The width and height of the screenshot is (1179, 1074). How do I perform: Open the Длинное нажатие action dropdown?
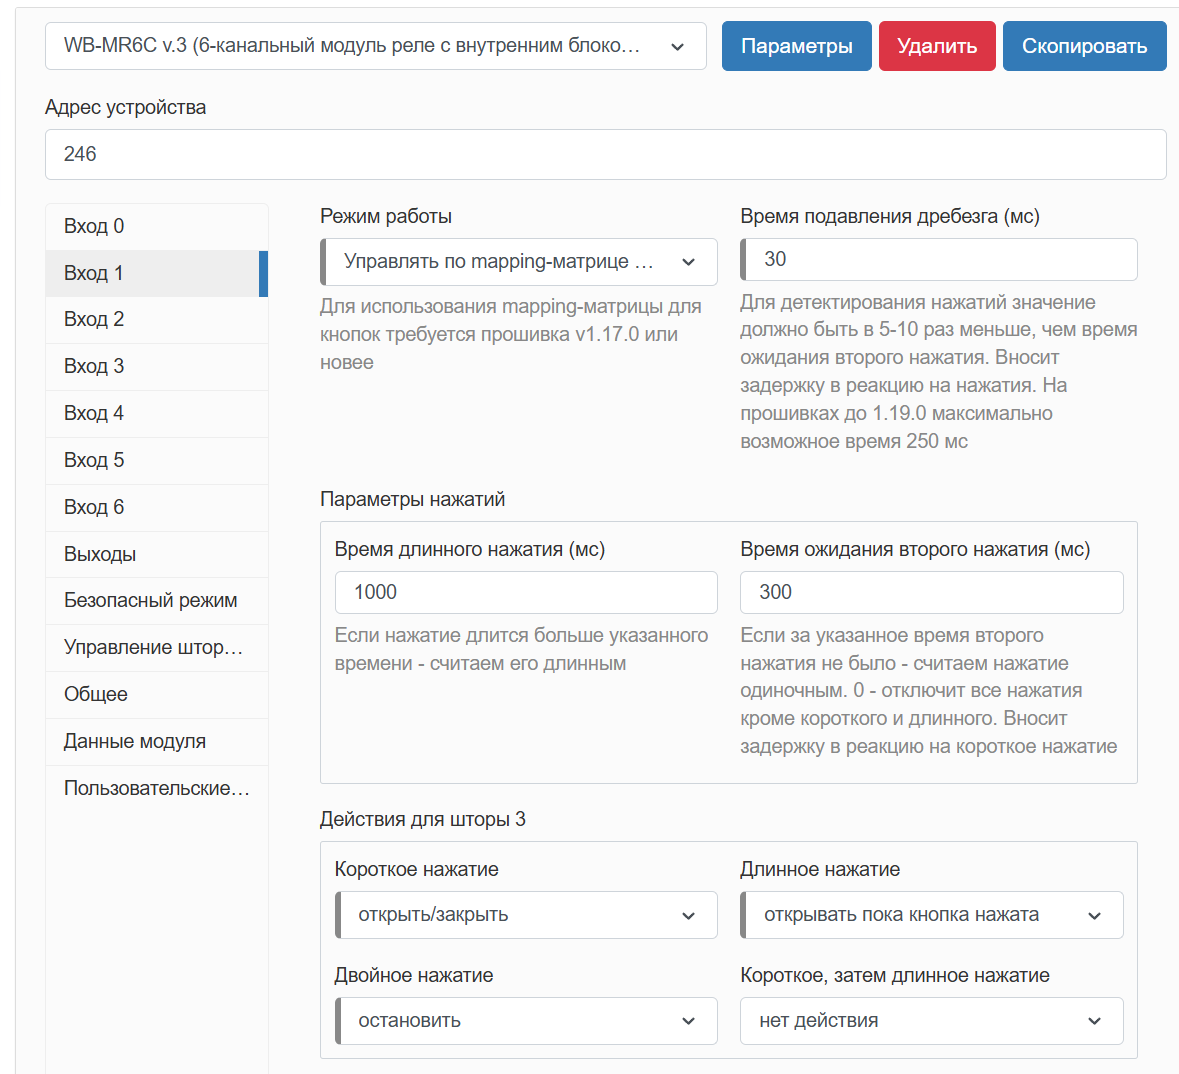tap(932, 915)
